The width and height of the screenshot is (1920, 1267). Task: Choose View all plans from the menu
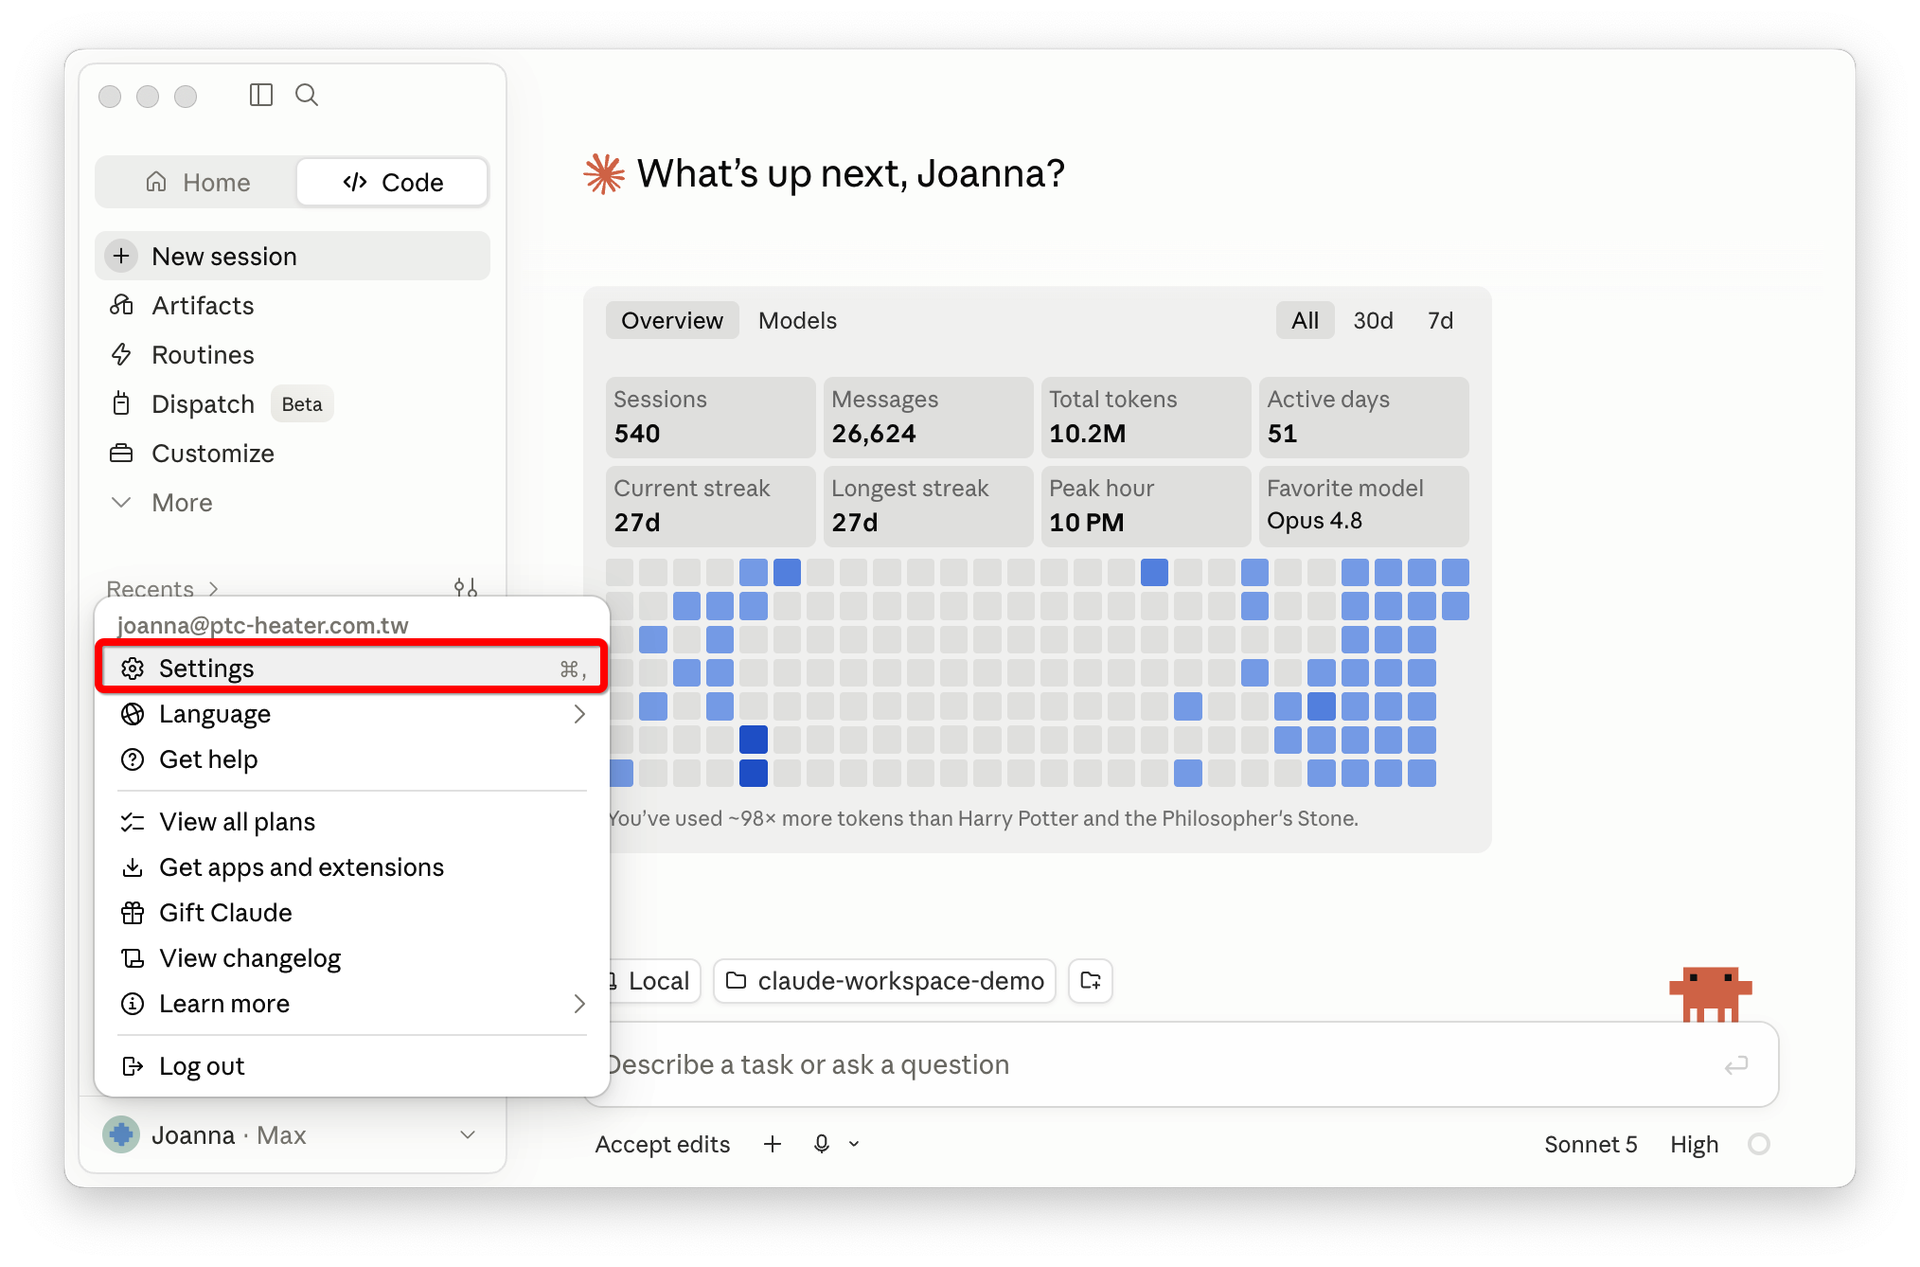click(x=352, y=822)
